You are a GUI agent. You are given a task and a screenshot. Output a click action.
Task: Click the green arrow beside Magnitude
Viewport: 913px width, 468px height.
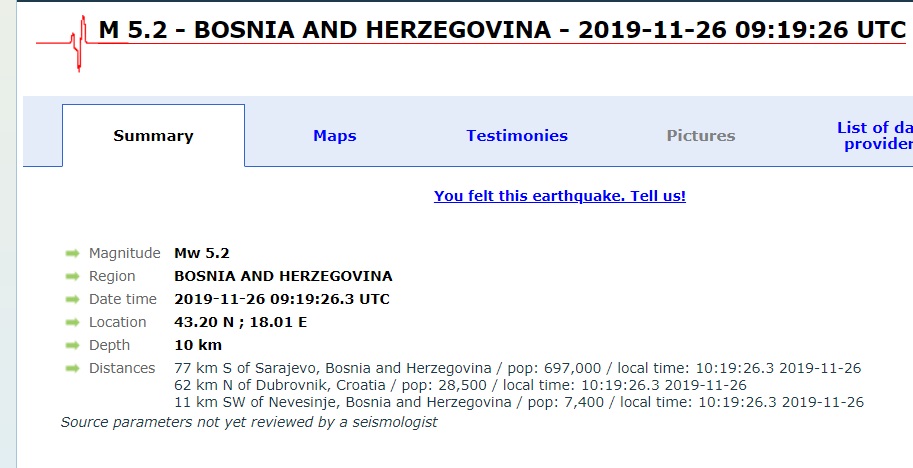coord(72,253)
